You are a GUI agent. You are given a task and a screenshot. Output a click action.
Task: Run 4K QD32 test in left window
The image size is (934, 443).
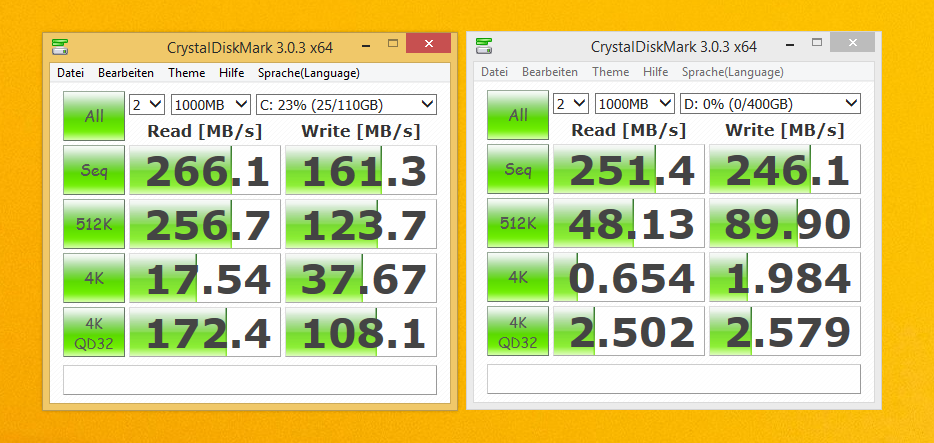94,332
